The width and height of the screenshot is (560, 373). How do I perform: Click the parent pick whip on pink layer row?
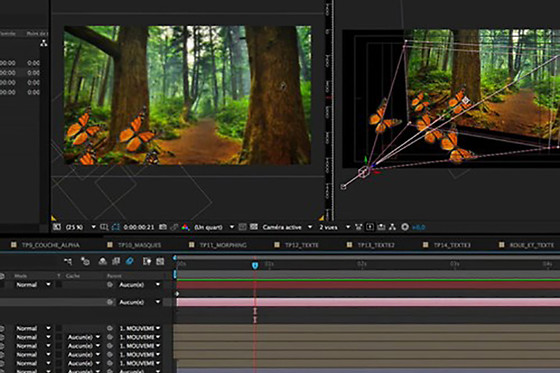[x=110, y=302]
